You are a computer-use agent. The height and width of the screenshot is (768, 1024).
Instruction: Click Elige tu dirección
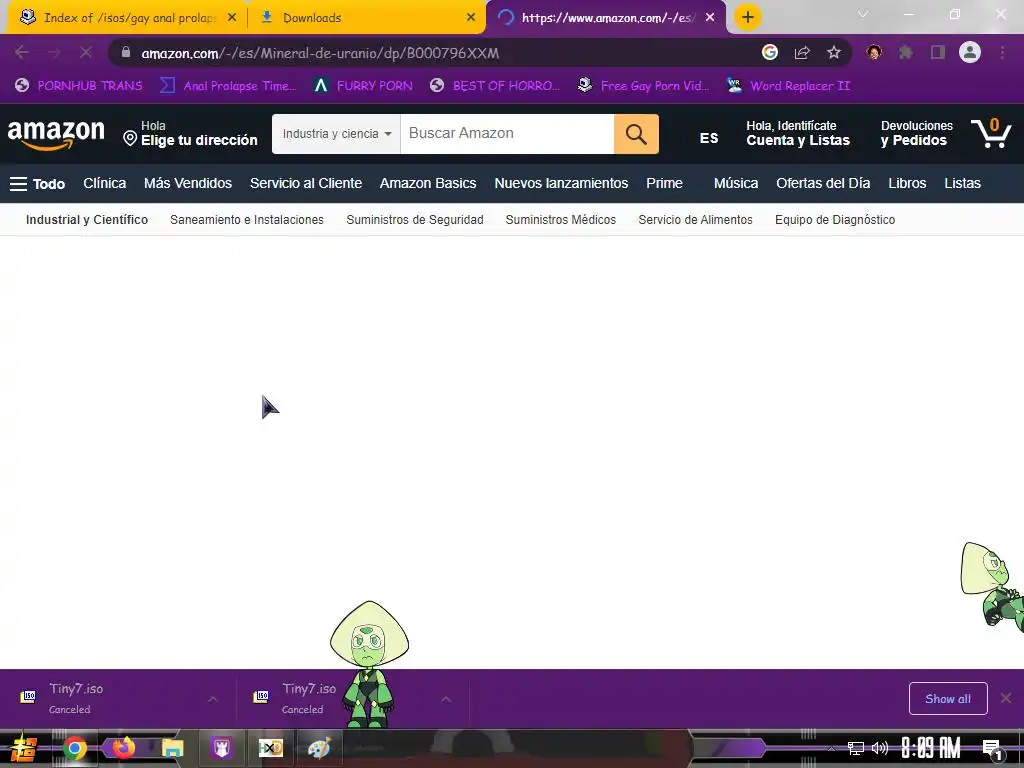click(x=191, y=133)
